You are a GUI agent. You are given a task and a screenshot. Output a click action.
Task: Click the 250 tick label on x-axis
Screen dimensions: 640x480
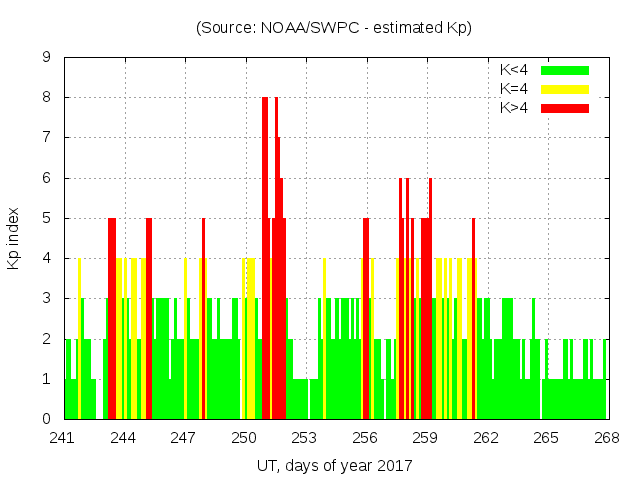[x=244, y=438]
